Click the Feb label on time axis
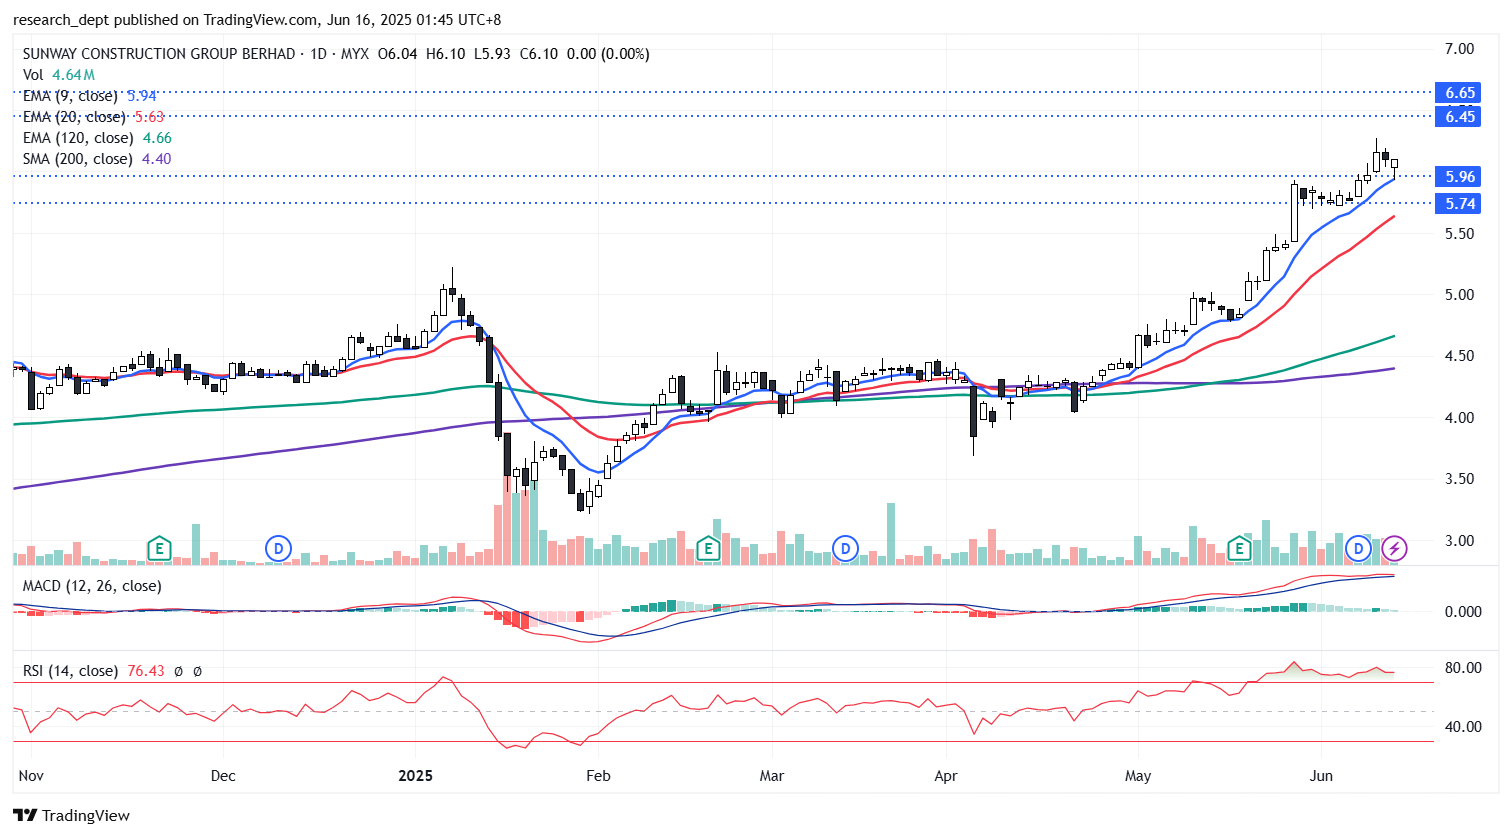The width and height of the screenshot is (1512, 837). 598,776
